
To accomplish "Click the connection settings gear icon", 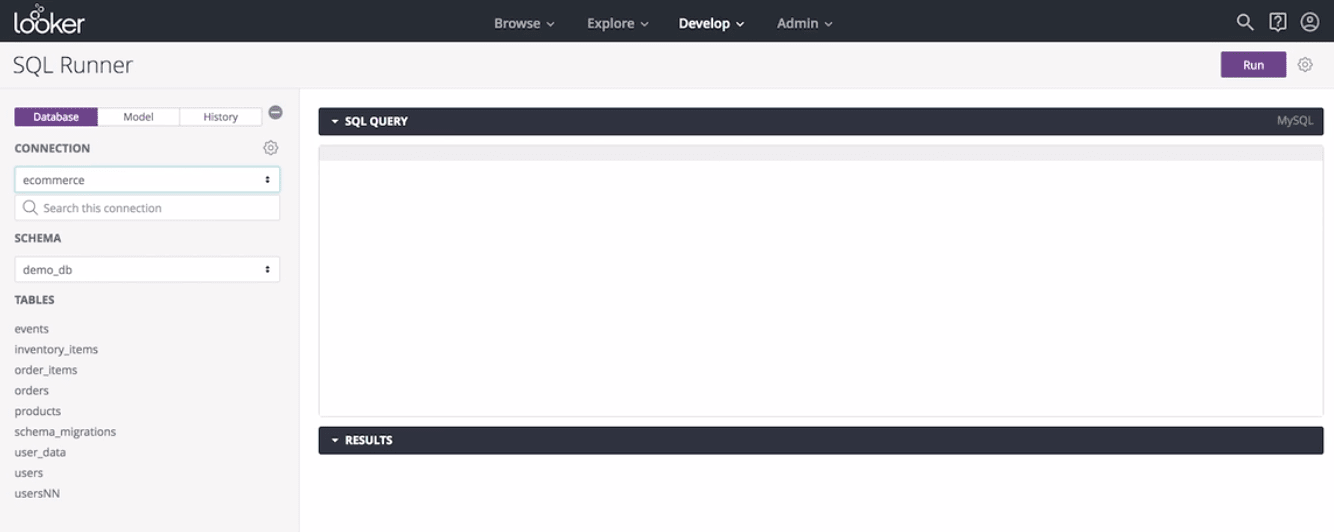I will coord(271,148).
